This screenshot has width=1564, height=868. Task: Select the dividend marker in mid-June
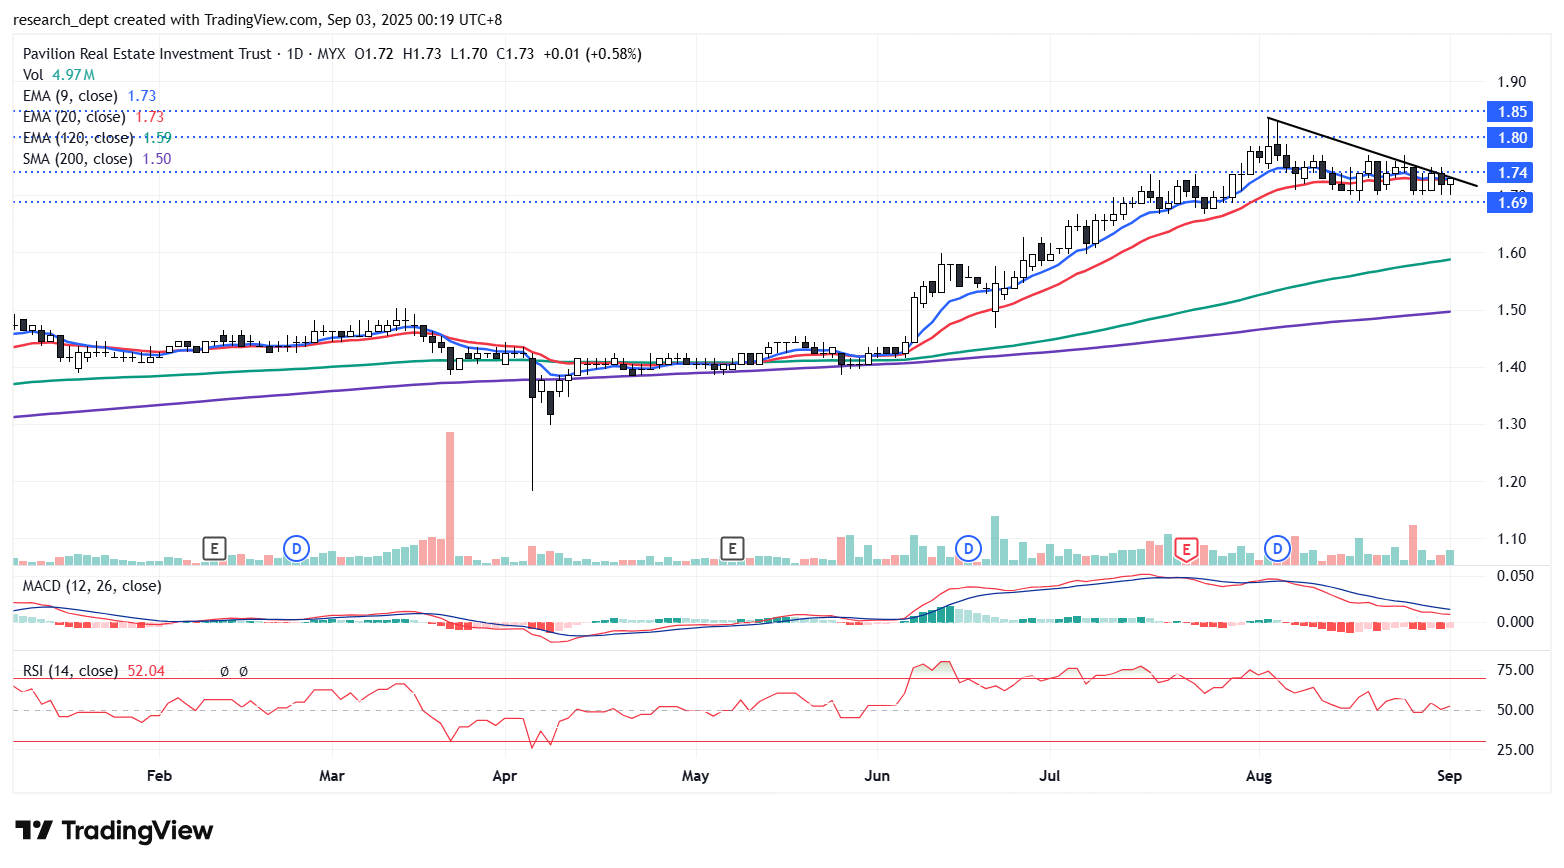[967, 548]
